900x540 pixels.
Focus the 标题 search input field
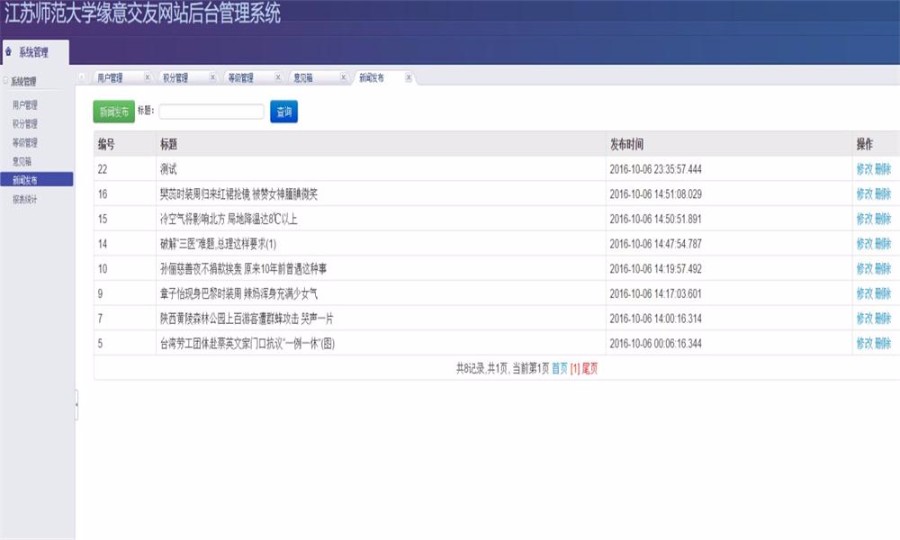(211, 111)
